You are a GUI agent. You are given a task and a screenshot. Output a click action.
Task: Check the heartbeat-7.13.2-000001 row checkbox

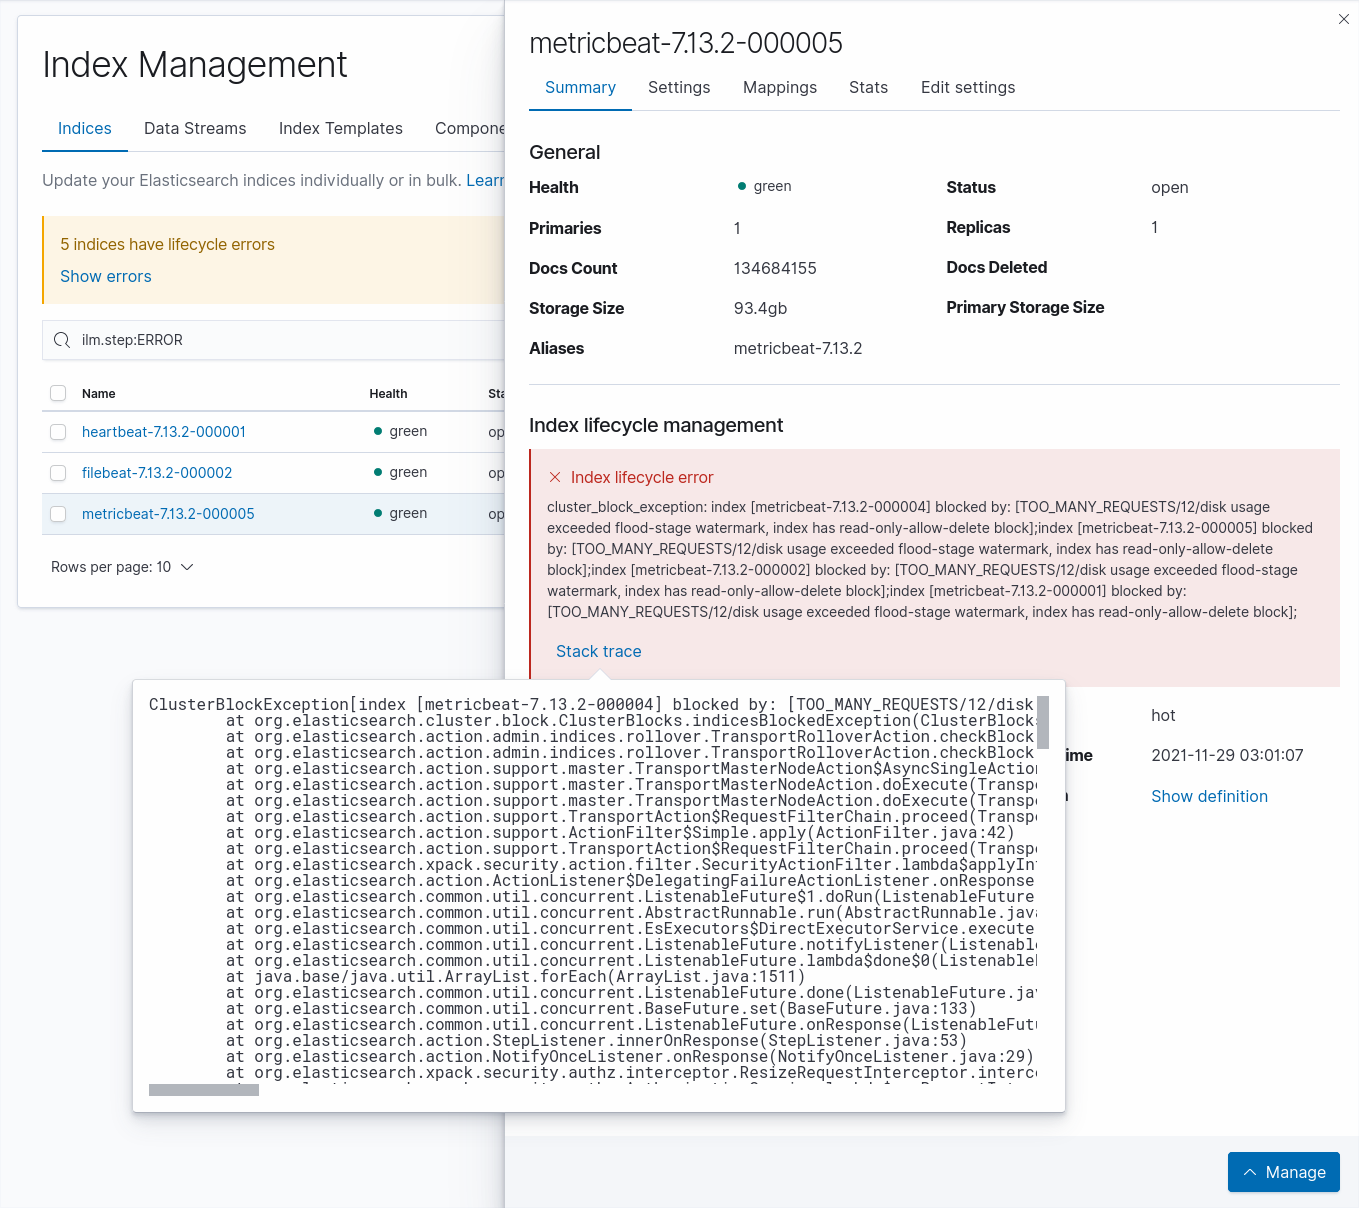58,432
